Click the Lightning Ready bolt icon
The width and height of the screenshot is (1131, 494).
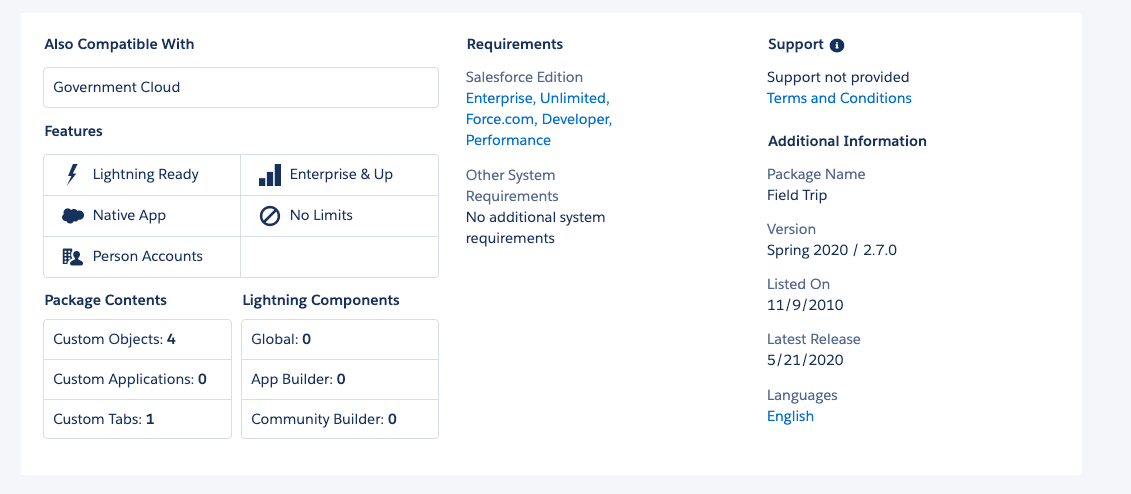click(72, 175)
